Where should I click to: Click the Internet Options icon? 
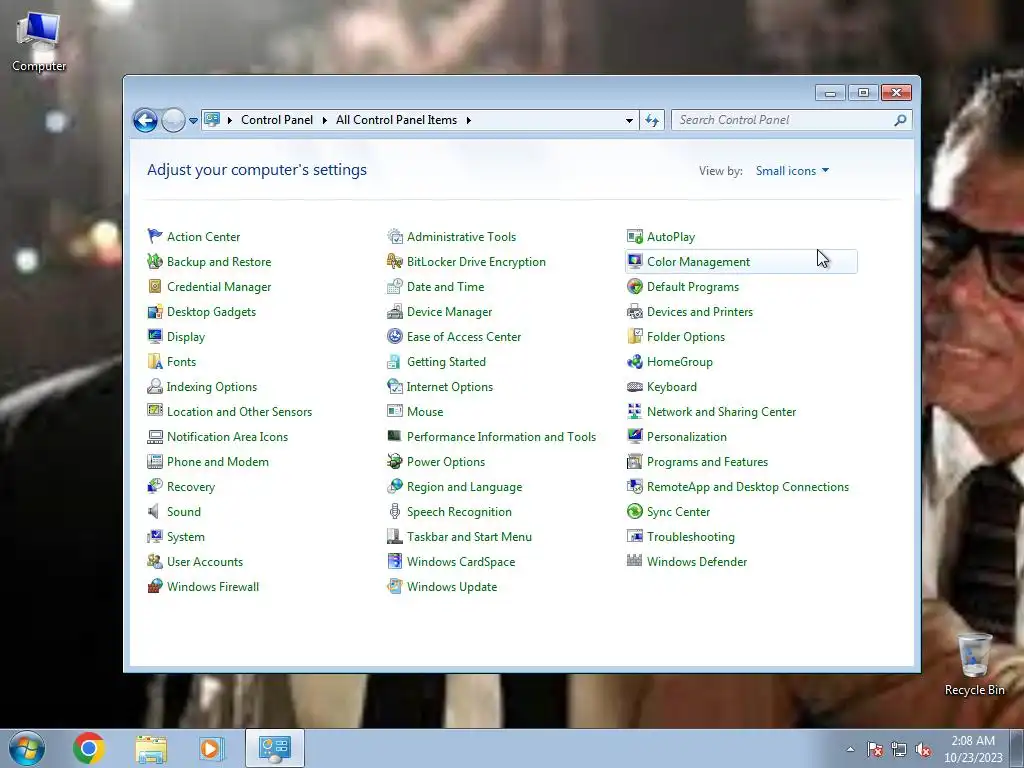(x=394, y=386)
